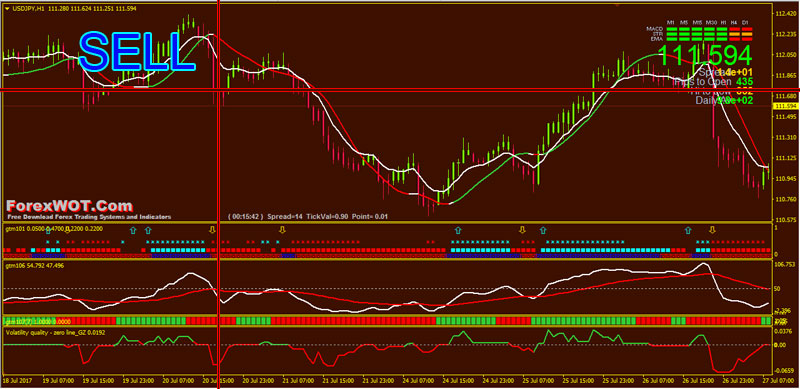800x389 pixels.
Task: Click the 18 Jul 2017 date label
Action: pyautogui.click(x=17, y=381)
